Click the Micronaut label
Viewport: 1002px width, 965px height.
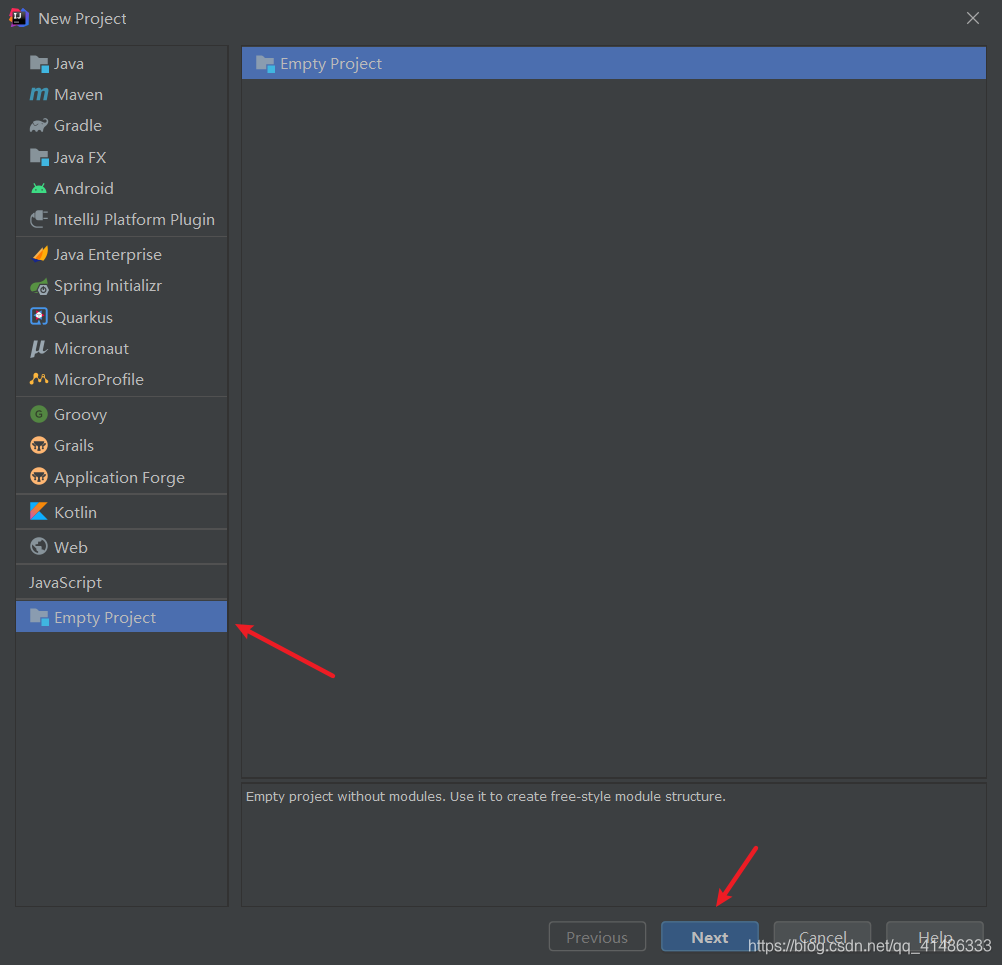click(x=91, y=348)
